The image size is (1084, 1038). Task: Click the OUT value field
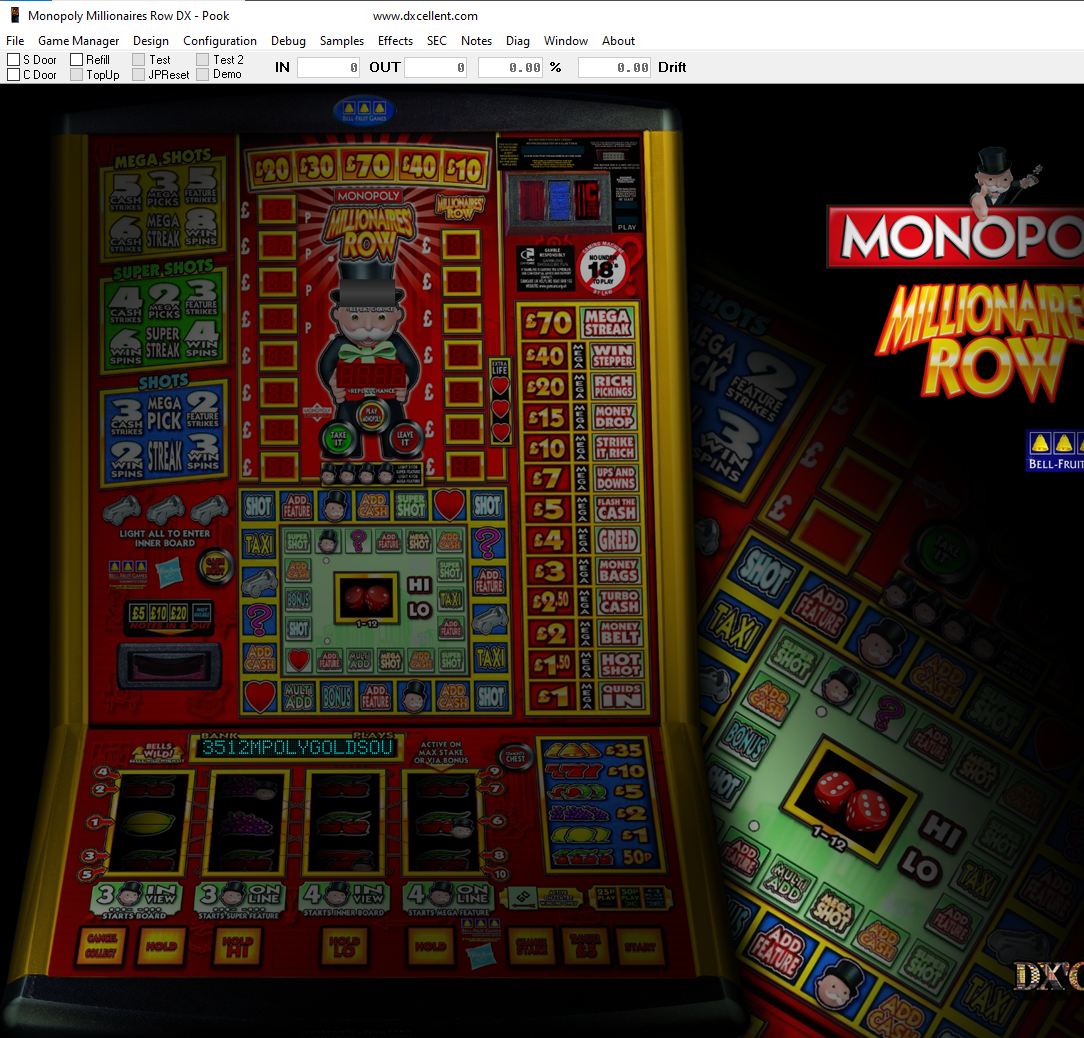click(x=436, y=67)
